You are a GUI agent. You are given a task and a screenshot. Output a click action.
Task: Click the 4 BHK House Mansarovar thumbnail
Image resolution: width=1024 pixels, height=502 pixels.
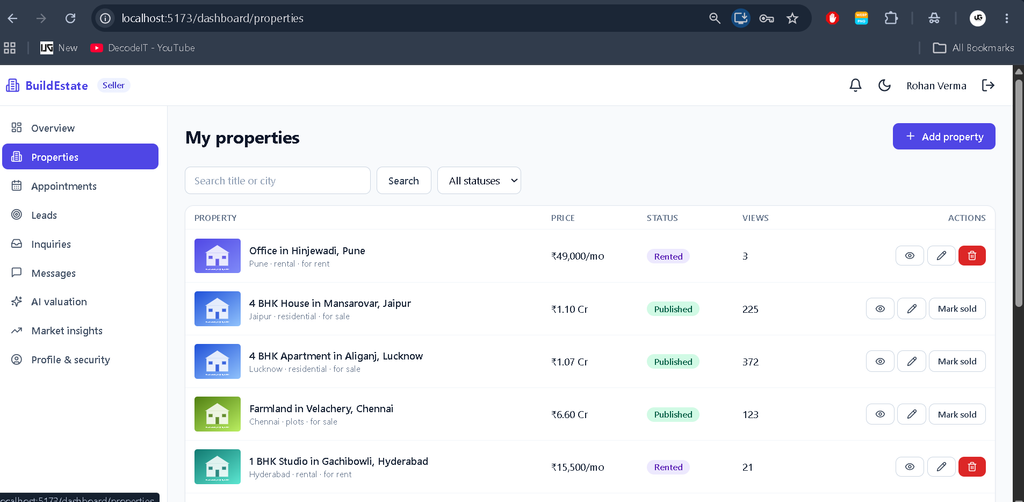coord(217,309)
